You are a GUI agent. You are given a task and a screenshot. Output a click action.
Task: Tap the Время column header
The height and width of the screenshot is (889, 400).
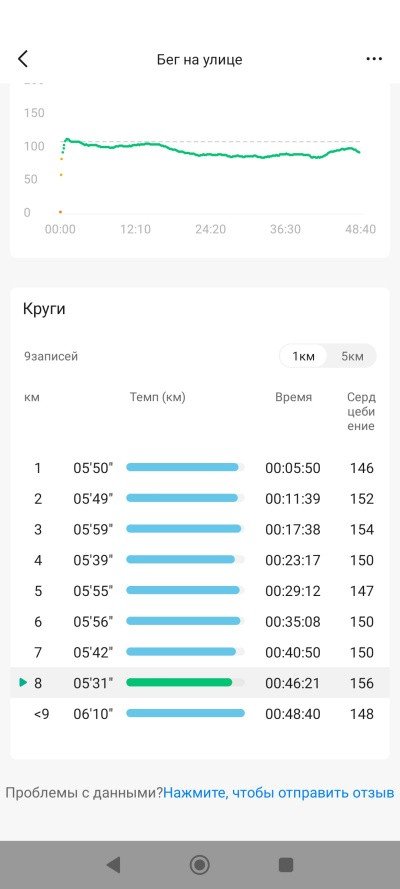coord(293,397)
